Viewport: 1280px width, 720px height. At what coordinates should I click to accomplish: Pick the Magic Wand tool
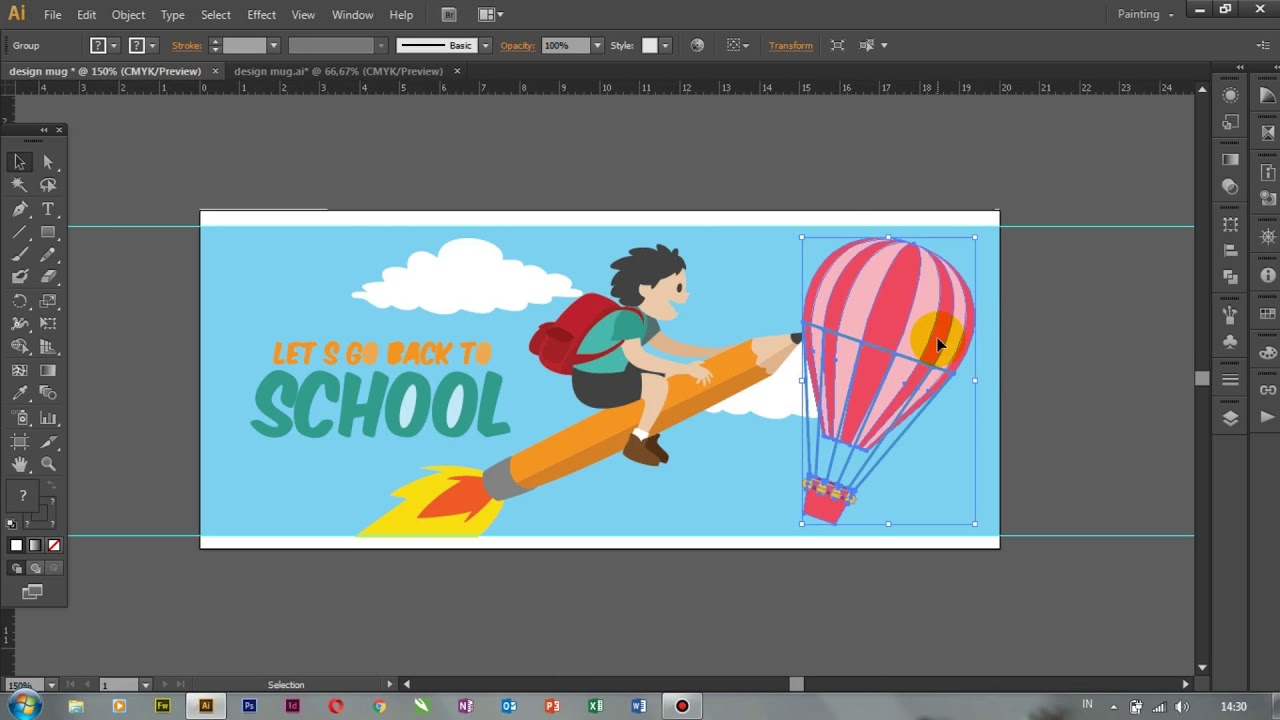[x=19, y=185]
